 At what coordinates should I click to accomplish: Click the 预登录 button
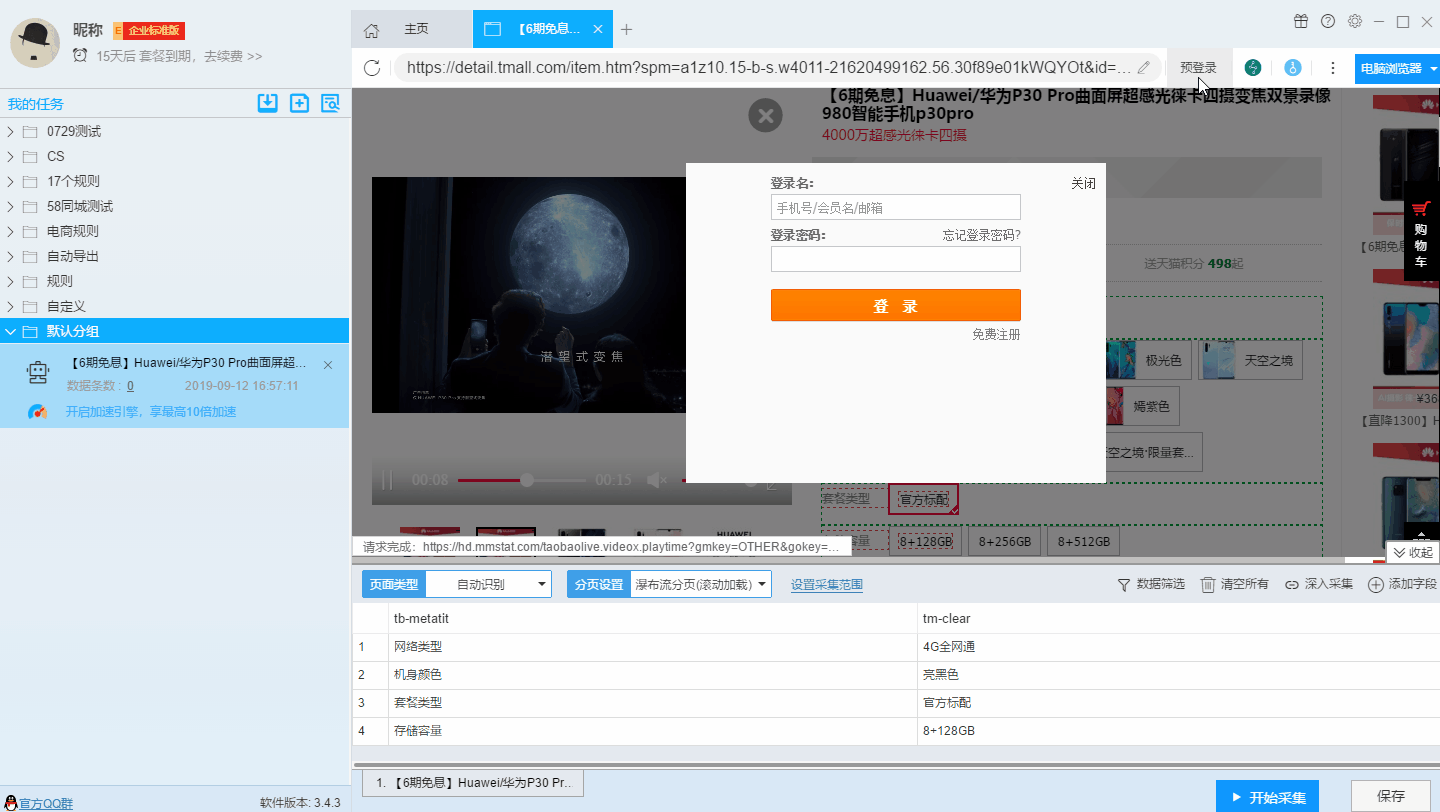[1198, 68]
